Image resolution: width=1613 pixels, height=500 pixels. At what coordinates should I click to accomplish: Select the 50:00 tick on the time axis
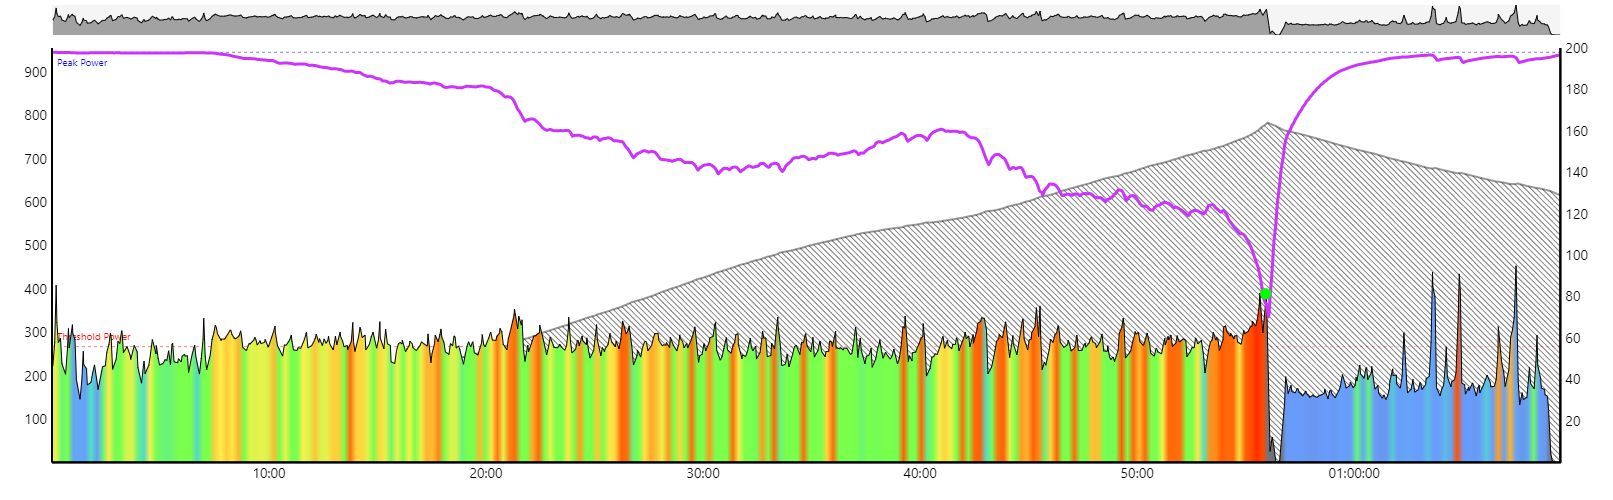(x=1137, y=474)
